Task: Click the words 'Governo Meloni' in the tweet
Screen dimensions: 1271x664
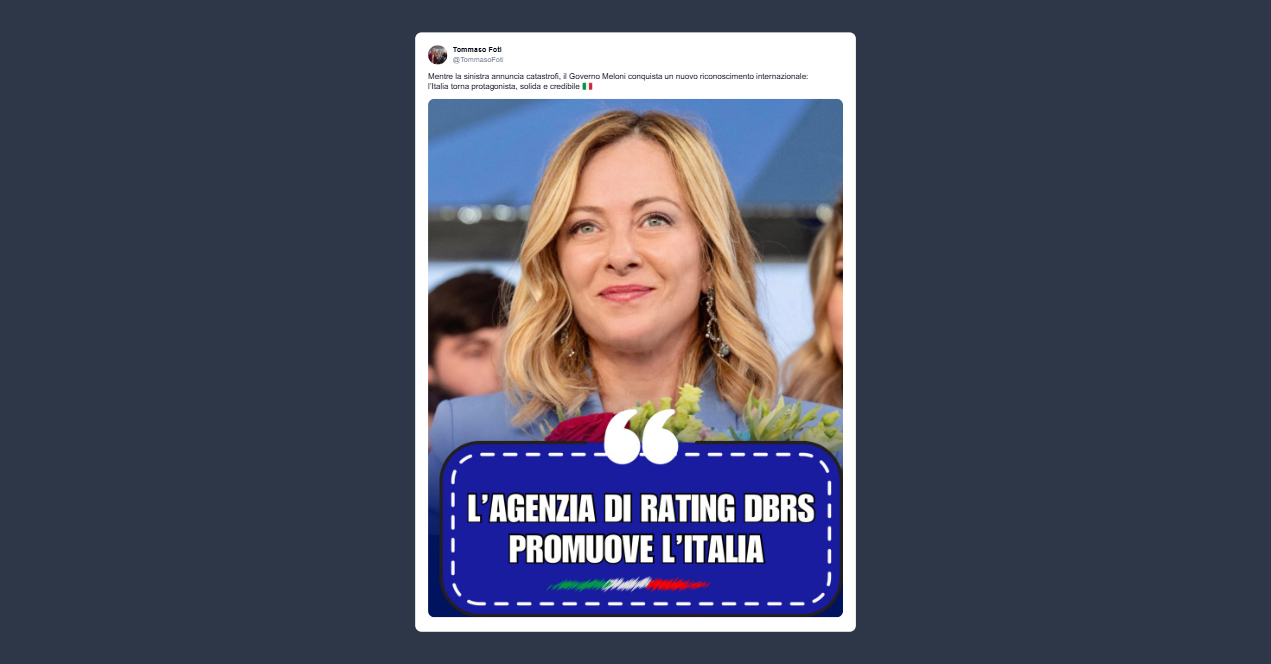Action: pyautogui.click(x=595, y=76)
